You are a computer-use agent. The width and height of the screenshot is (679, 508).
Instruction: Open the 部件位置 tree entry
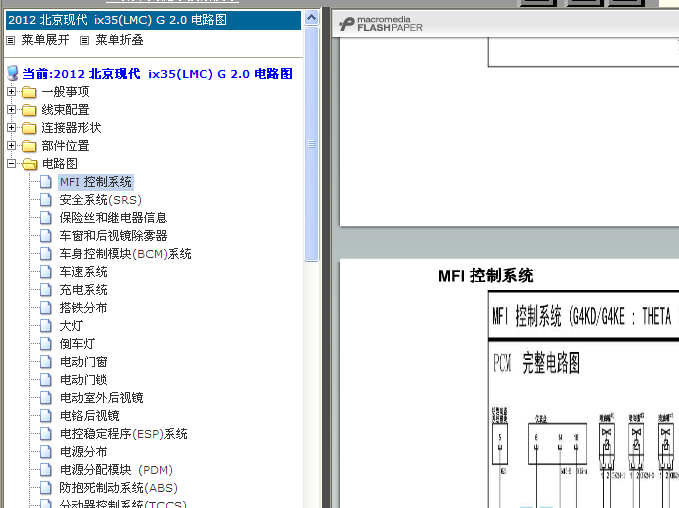point(65,146)
